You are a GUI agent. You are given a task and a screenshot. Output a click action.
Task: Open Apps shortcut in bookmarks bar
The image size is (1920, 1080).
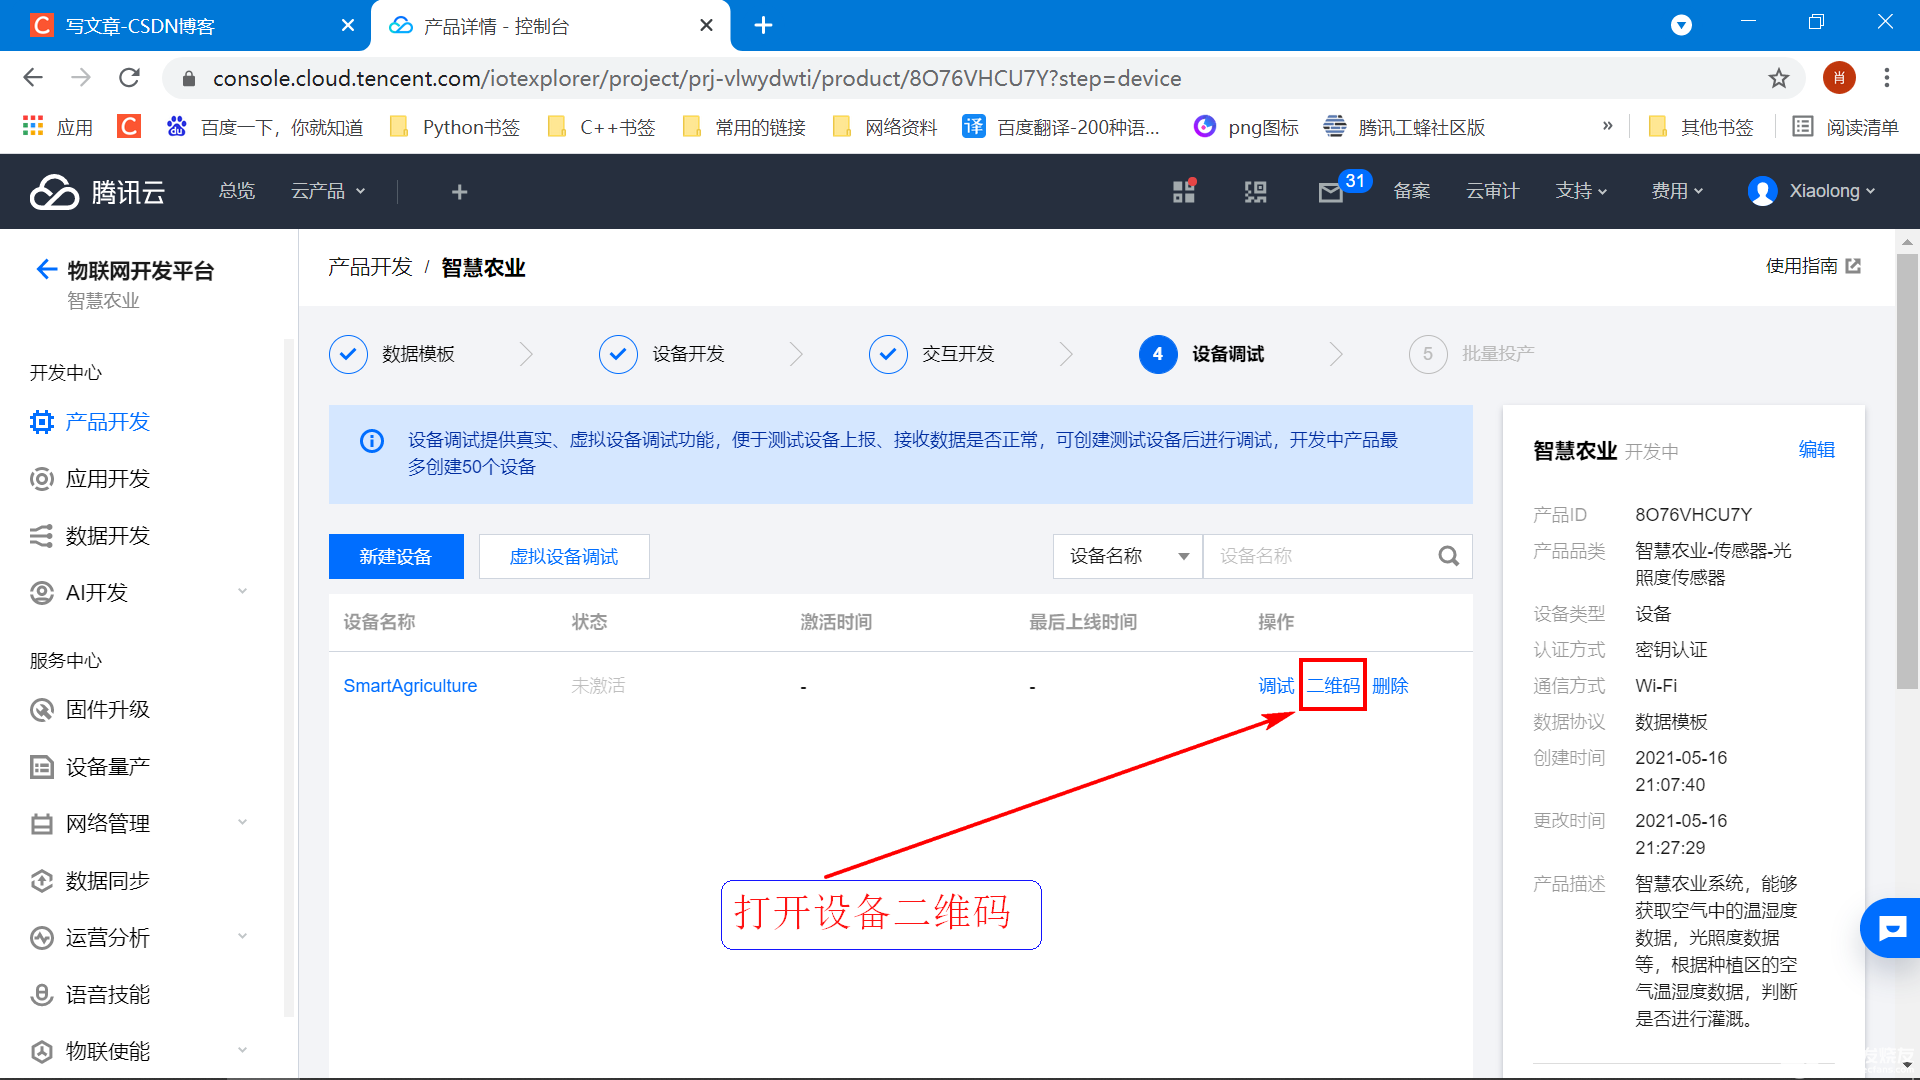coord(57,127)
